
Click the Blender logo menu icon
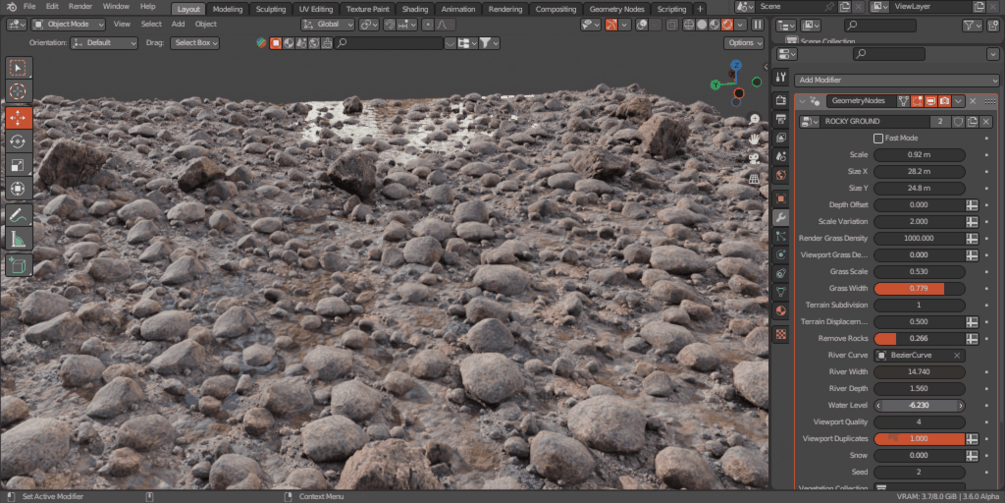11,6
